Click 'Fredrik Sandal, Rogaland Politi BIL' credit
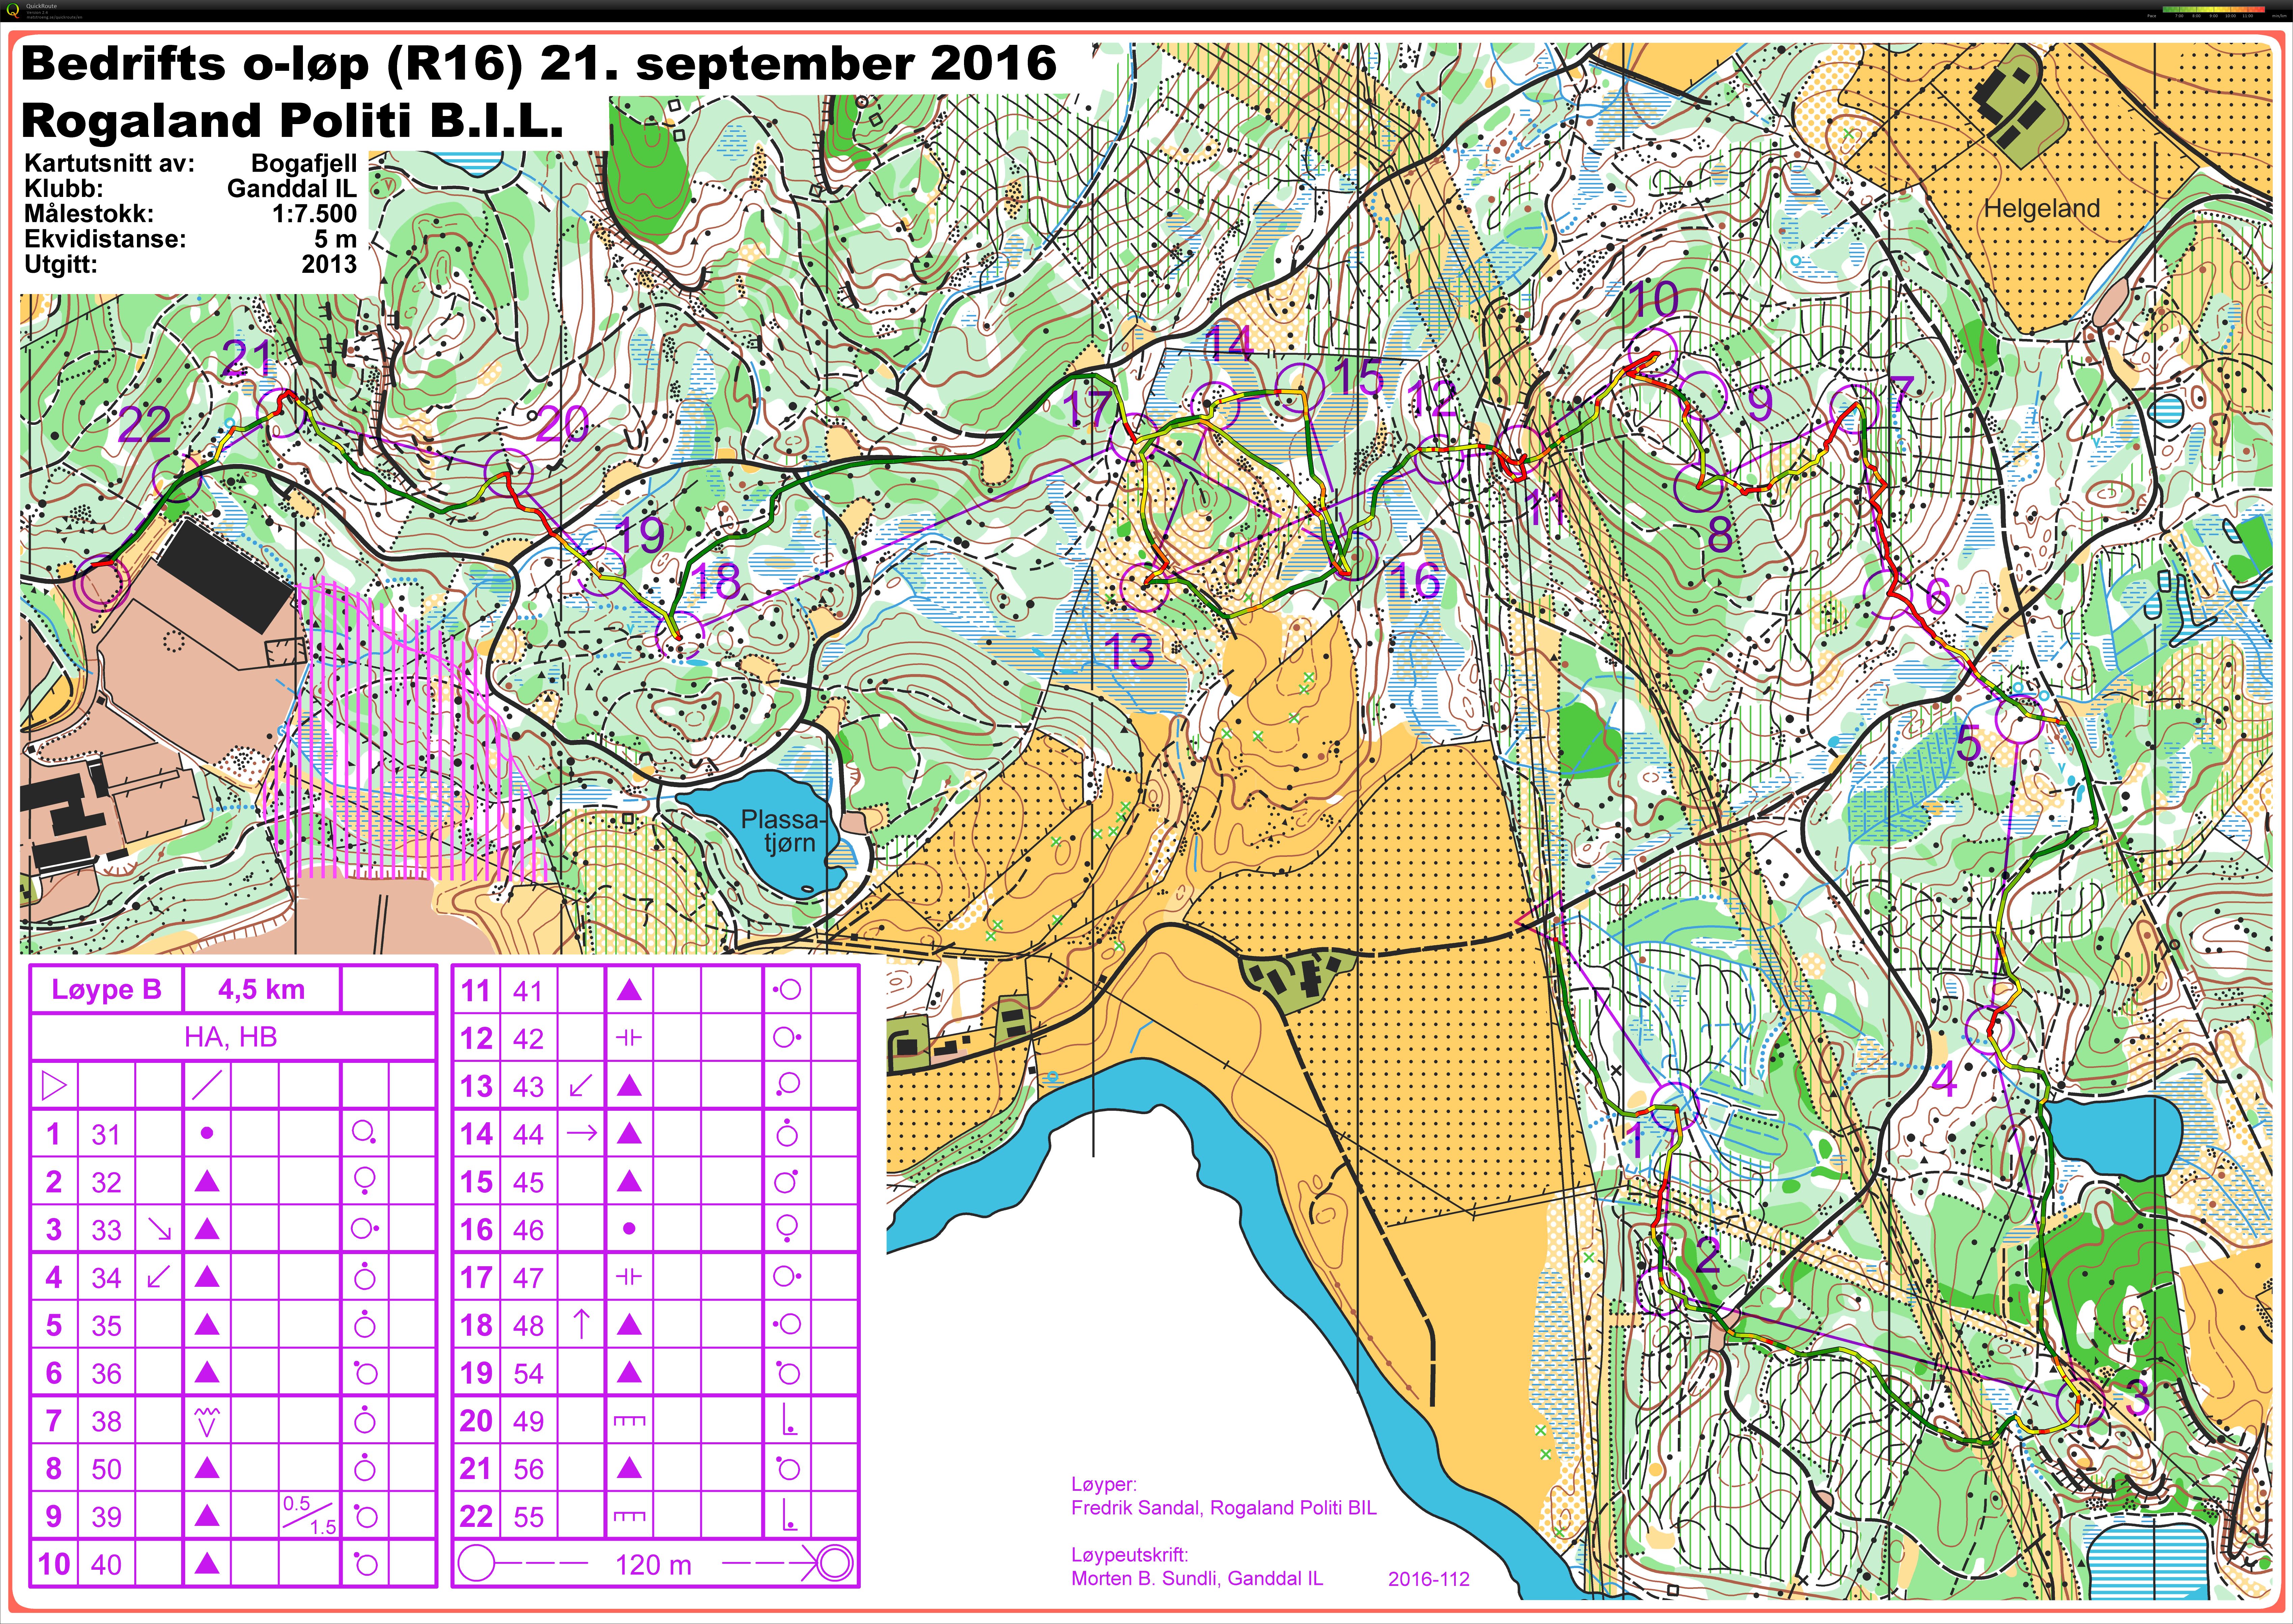The width and height of the screenshot is (2293, 1624). pyautogui.click(x=1224, y=1508)
